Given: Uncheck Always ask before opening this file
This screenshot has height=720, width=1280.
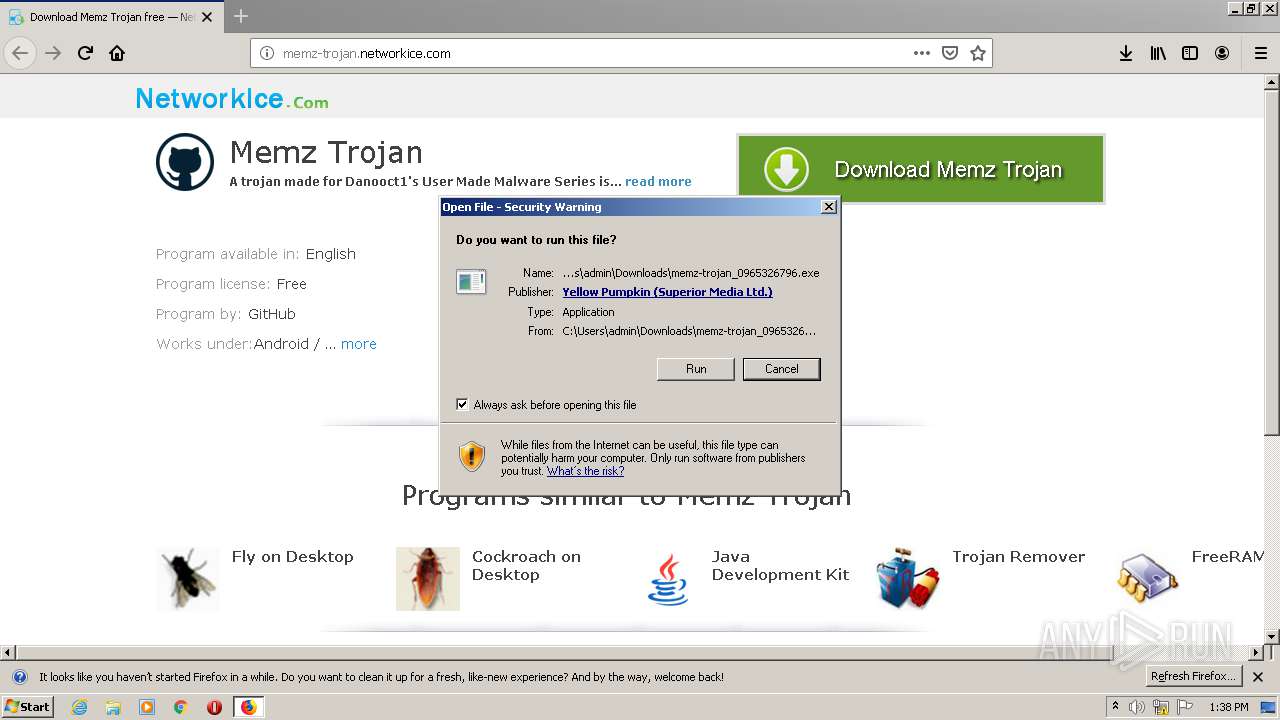Looking at the screenshot, I should pyautogui.click(x=462, y=405).
